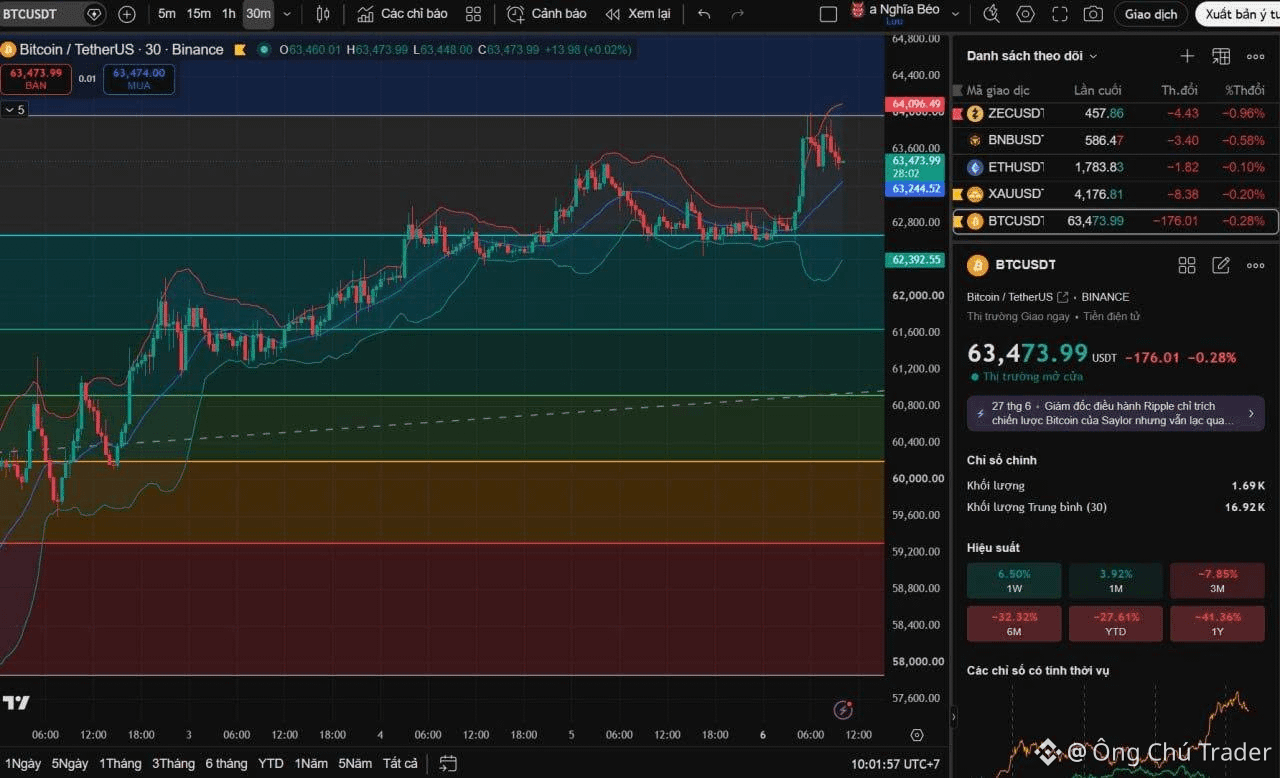The width and height of the screenshot is (1280, 778).
Task: Expand the Danh sách theo dõi watchlist dropdown
Action: coord(1032,56)
